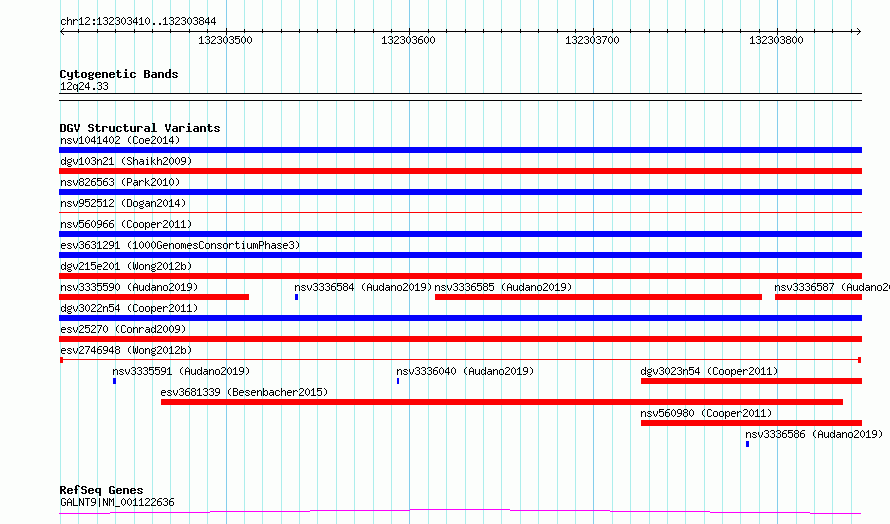The width and height of the screenshot is (890, 524).
Task: Click the dgv3023n54 (Cooper2011) label
Action: (709, 371)
